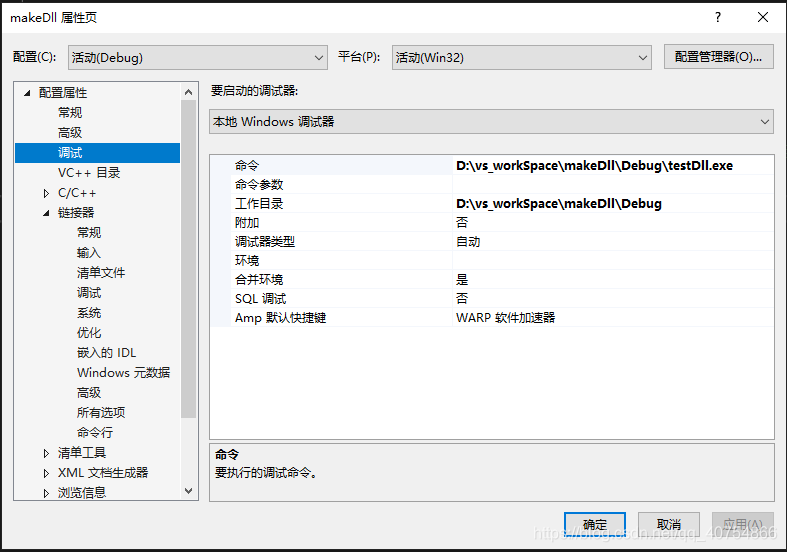
Task: Select 常规 under 链接器
Action: click(x=89, y=233)
